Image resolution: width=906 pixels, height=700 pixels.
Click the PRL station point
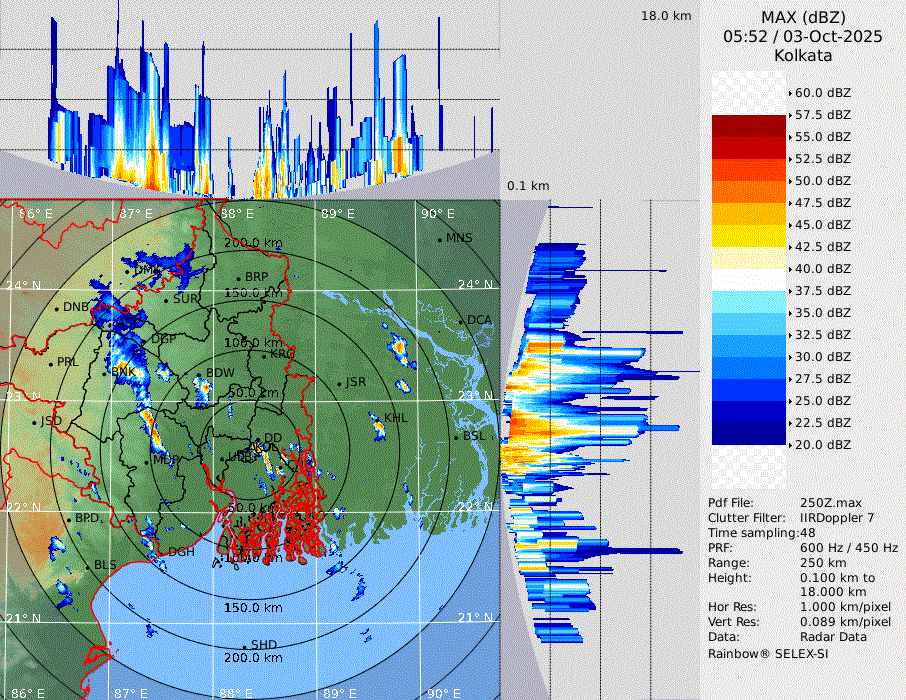coord(51,363)
